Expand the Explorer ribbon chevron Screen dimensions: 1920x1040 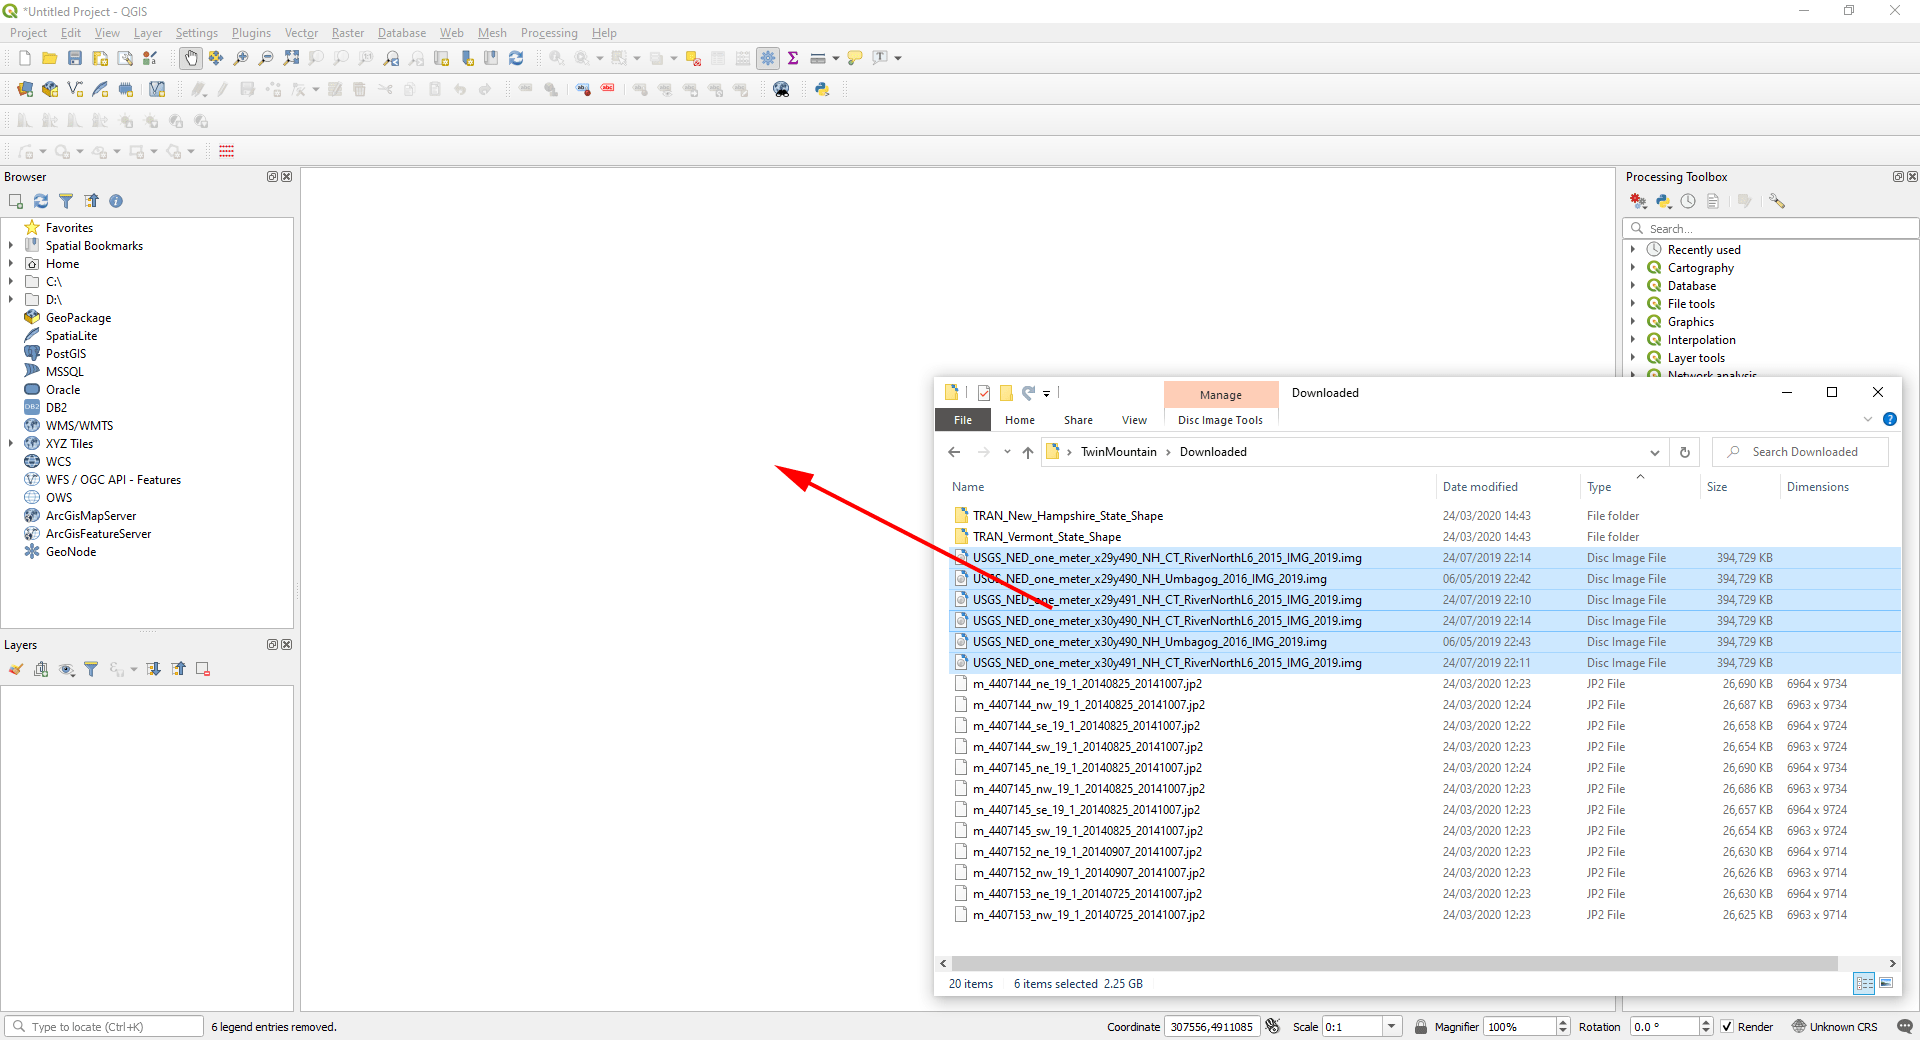click(x=1867, y=419)
